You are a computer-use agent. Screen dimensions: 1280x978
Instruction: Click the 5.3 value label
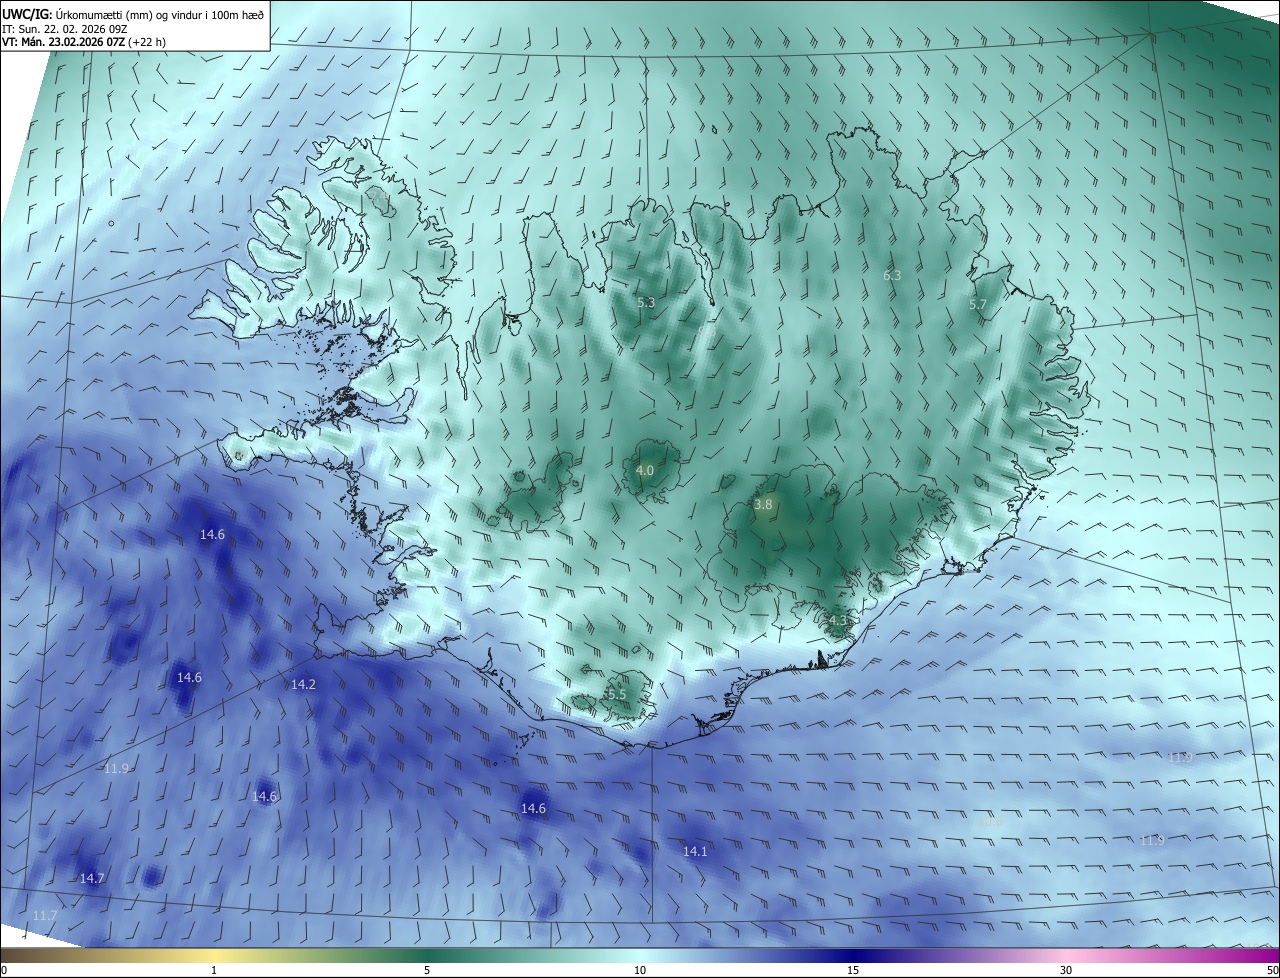click(646, 302)
